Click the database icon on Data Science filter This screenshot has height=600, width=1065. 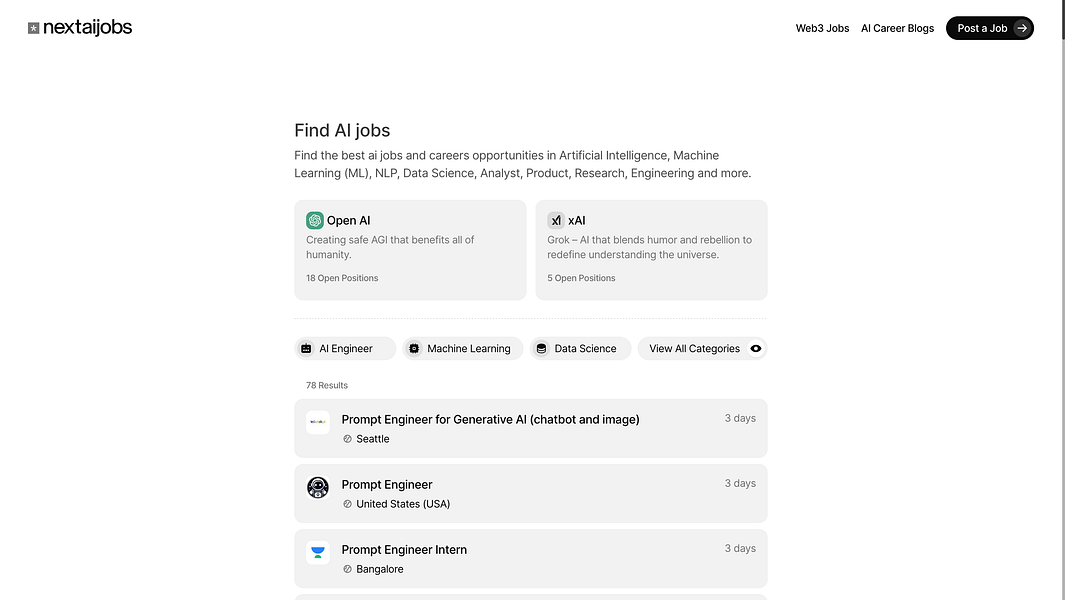click(541, 348)
